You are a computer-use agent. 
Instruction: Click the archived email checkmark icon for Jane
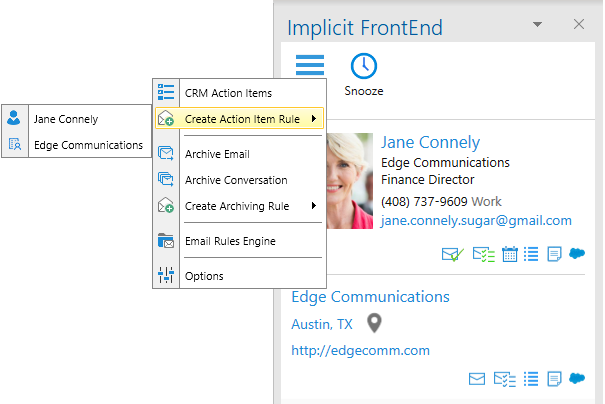coord(452,254)
